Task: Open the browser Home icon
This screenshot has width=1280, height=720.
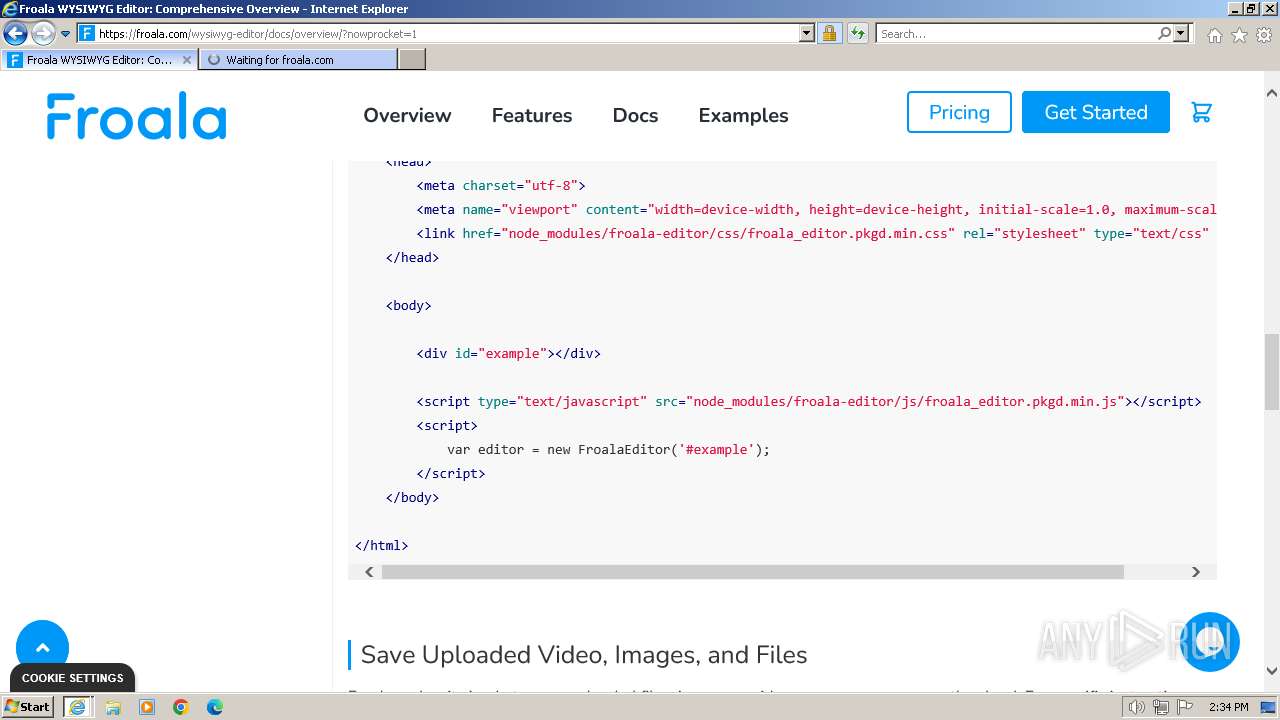Action: [x=1214, y=35]
